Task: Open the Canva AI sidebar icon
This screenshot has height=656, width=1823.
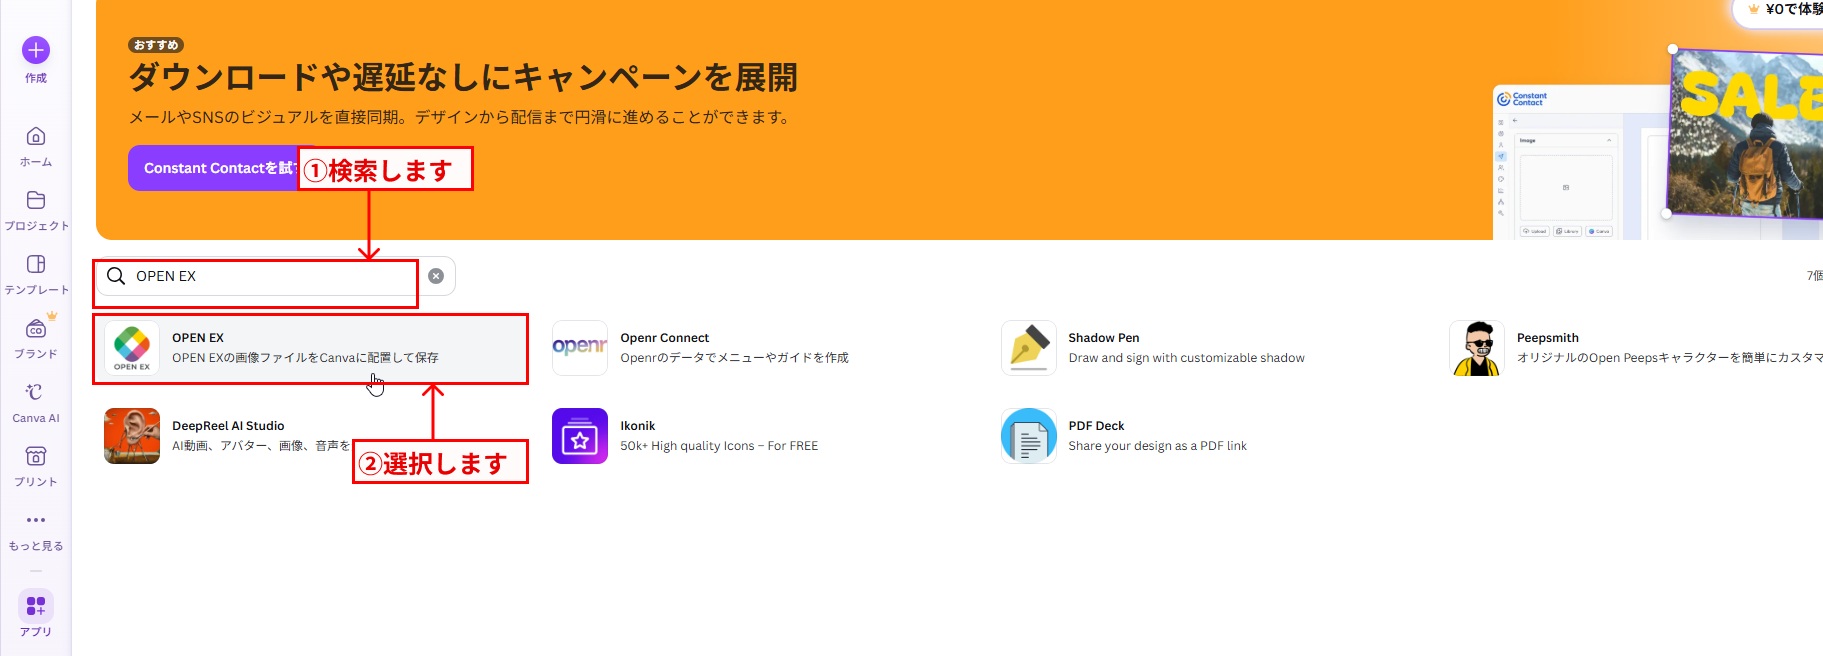Action: point(36,392)
